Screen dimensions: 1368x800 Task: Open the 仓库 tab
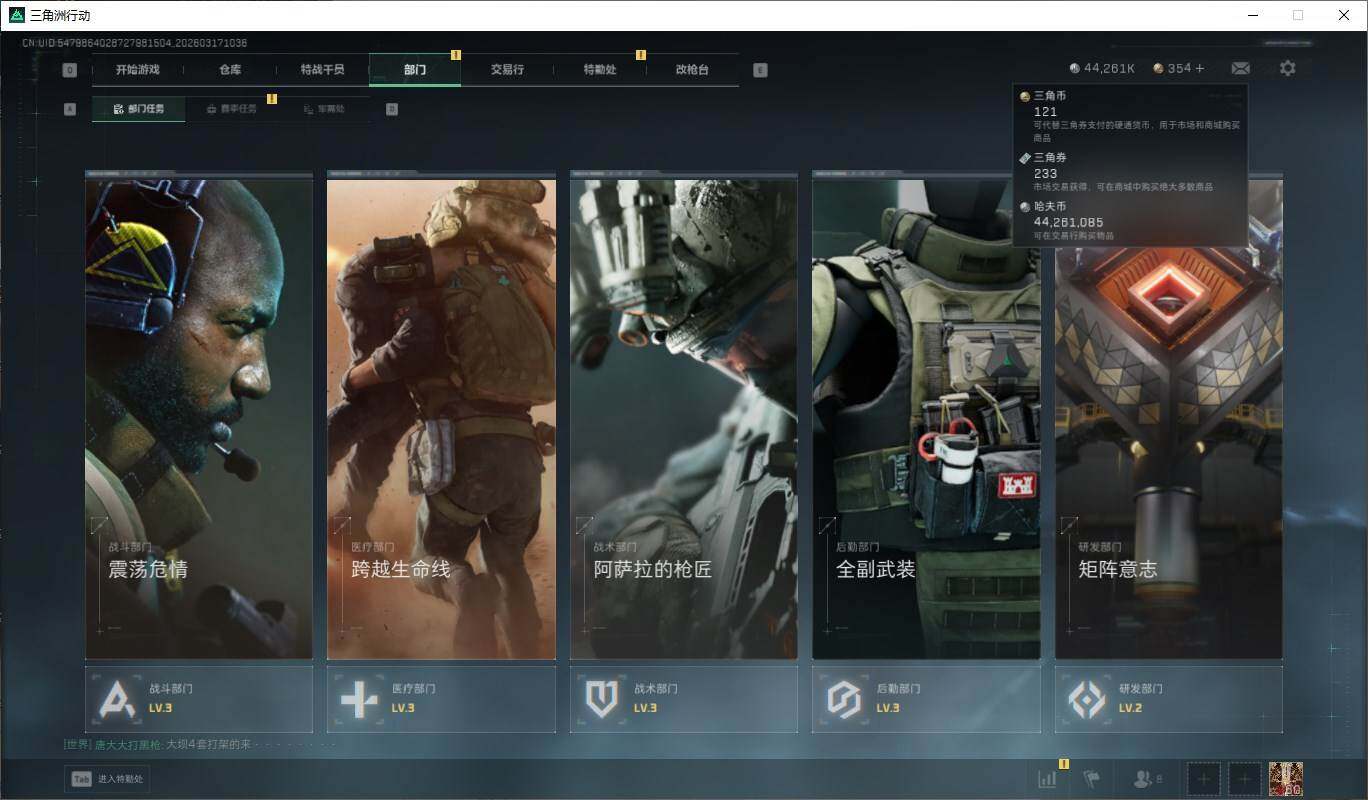click(x=230, y=70)
